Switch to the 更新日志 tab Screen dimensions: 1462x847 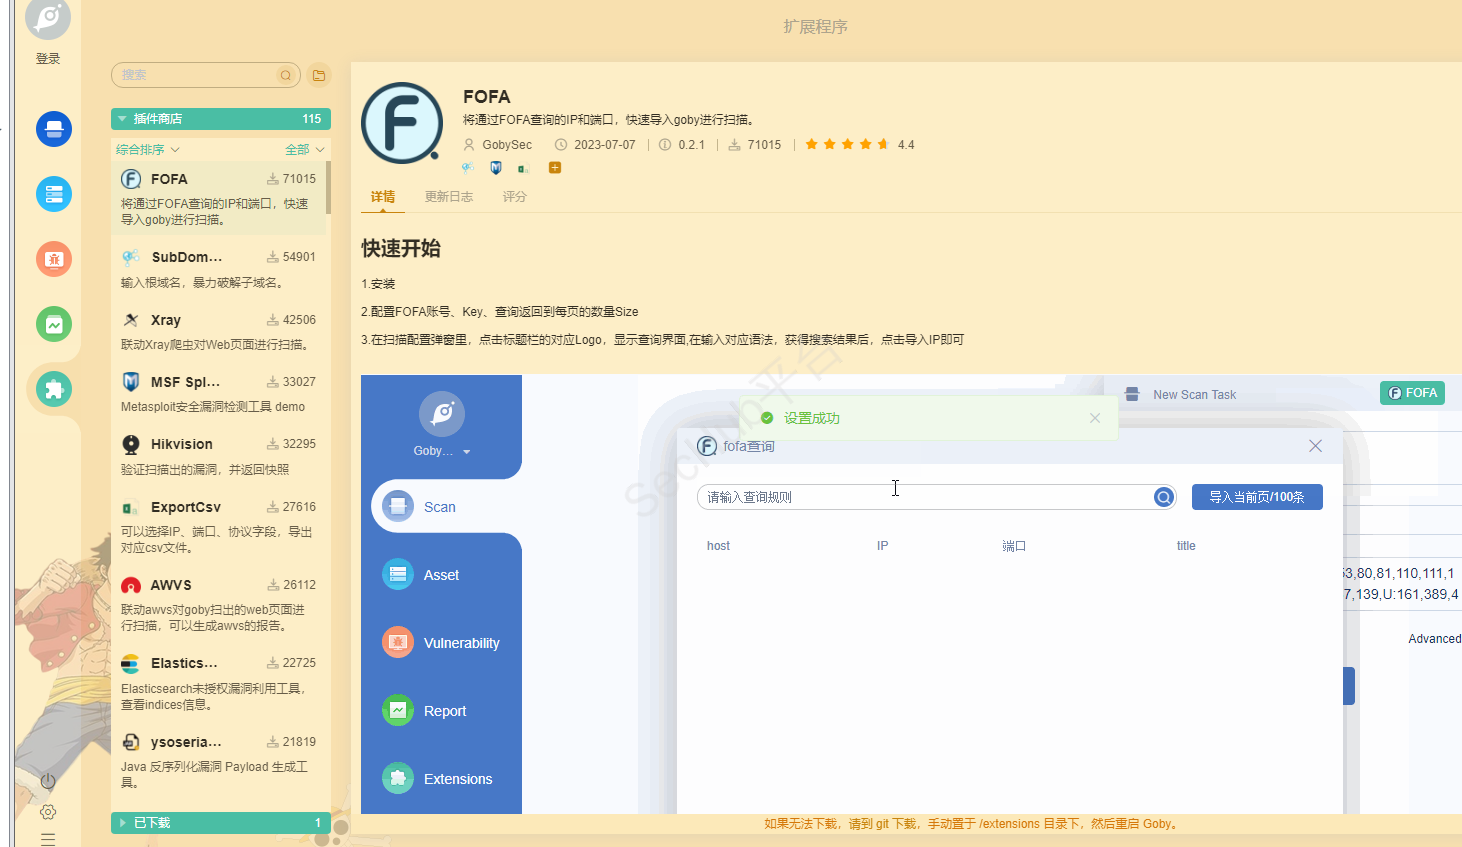[448, 197]
